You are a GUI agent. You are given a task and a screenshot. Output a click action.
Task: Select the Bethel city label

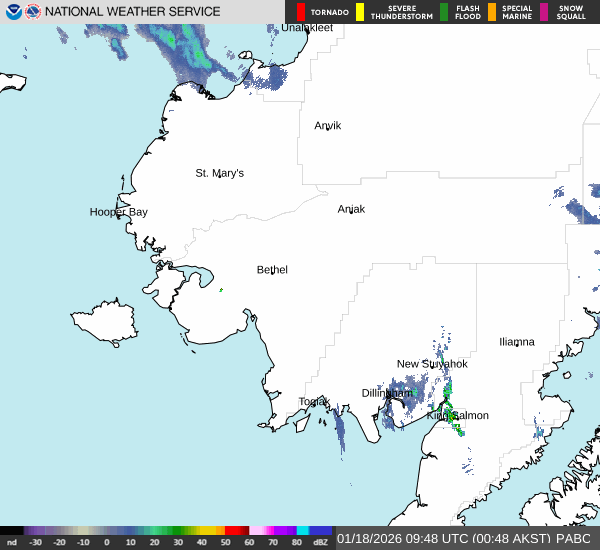click(x=272, y=270)
